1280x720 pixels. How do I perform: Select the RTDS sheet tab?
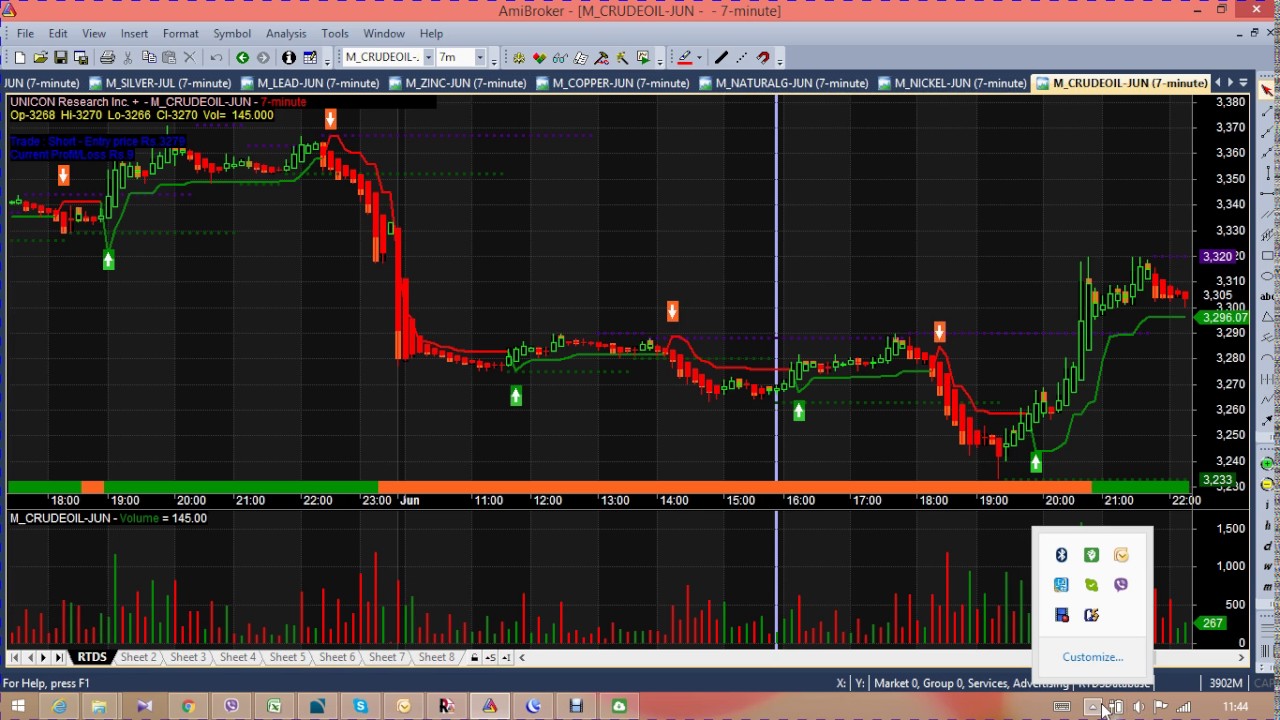[92, 657]
